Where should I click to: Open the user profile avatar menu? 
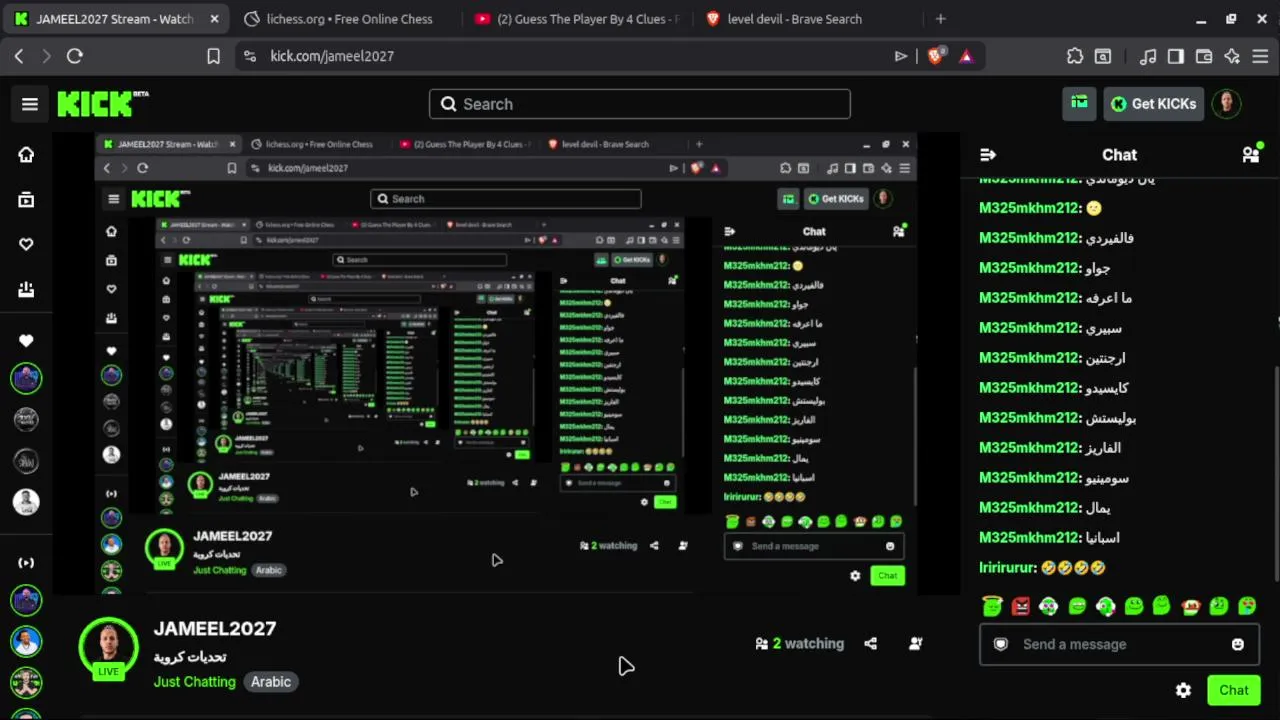pos(1226,103)
